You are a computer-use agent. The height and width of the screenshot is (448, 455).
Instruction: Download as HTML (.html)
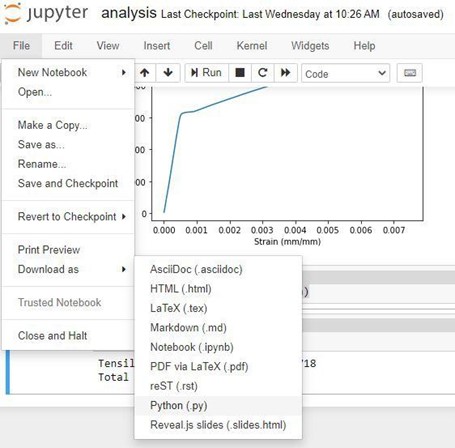(x=218, y=289)
